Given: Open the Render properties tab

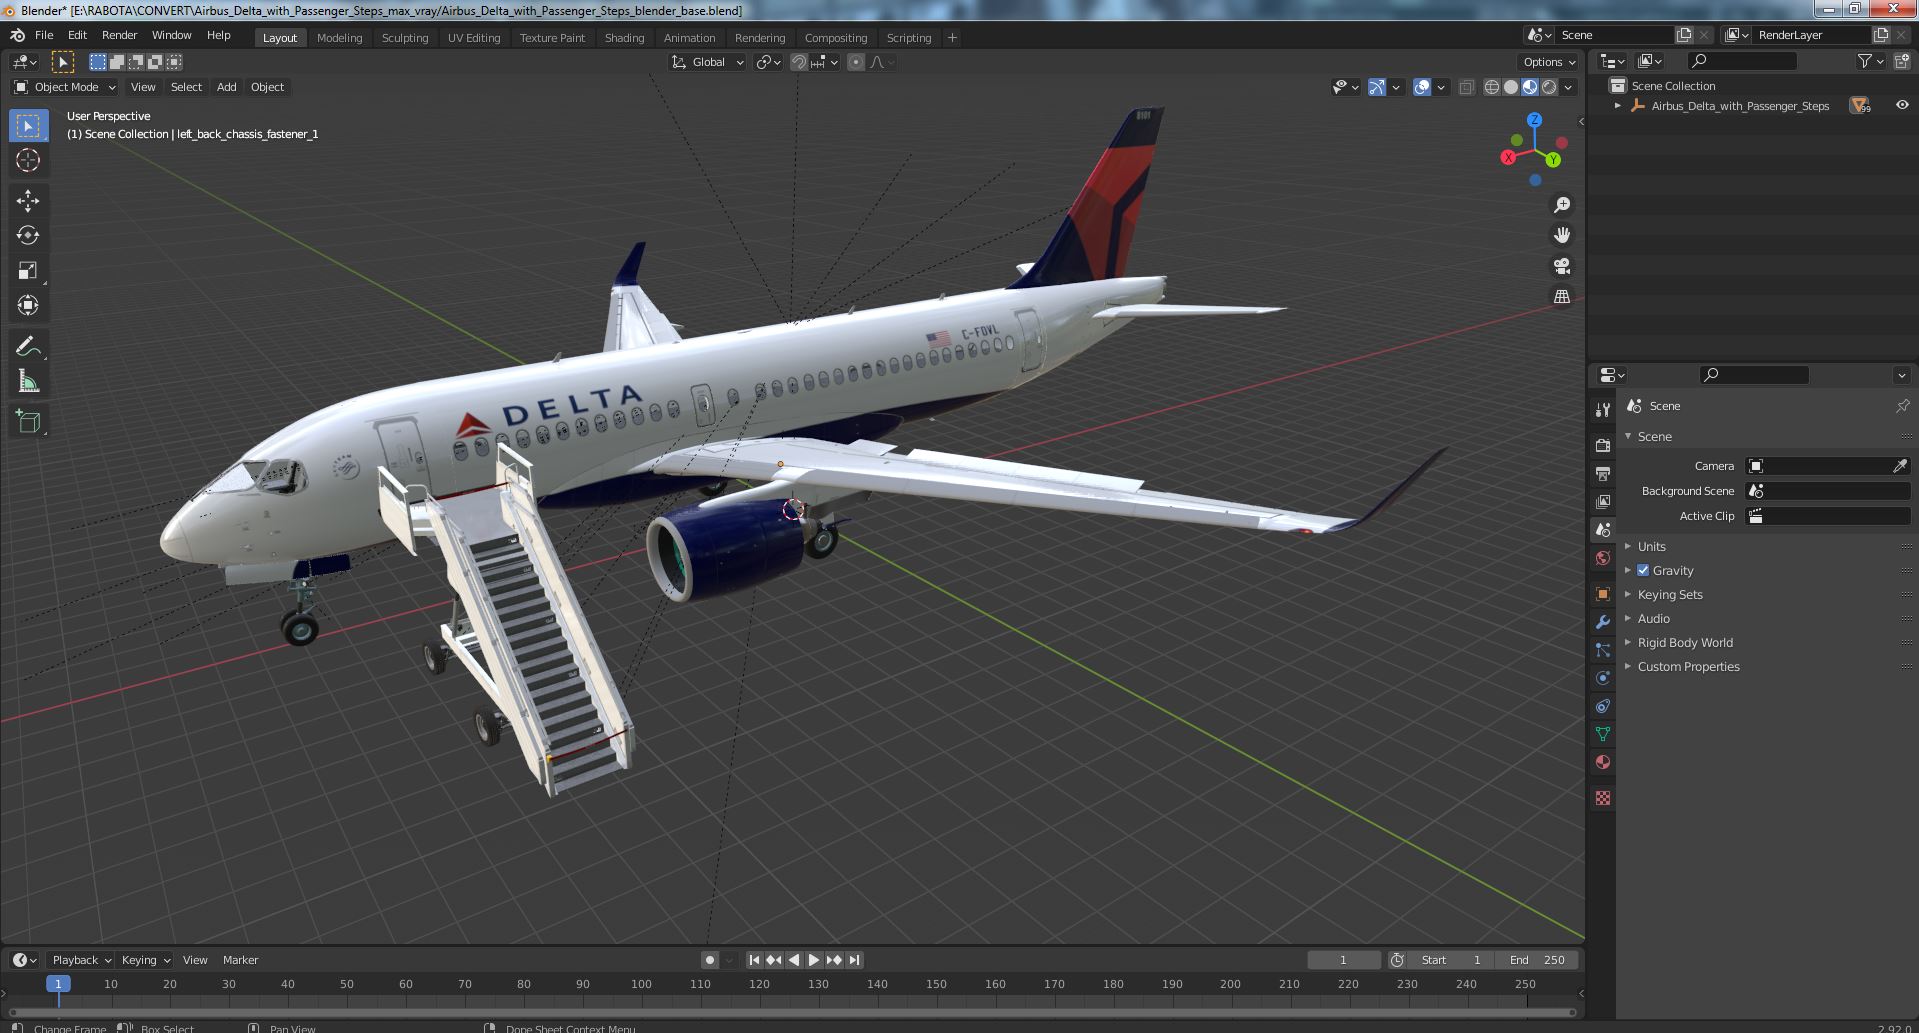Looking at the screenshot, I should (x=1603, y=446).
